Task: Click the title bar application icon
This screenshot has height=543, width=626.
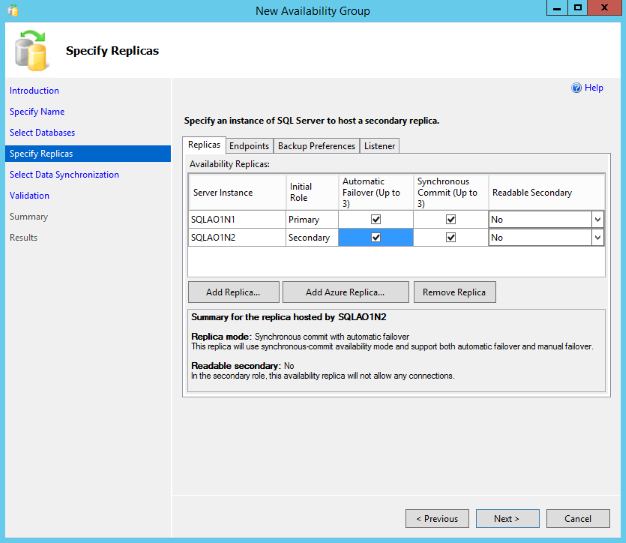Action: click(13, 10)
